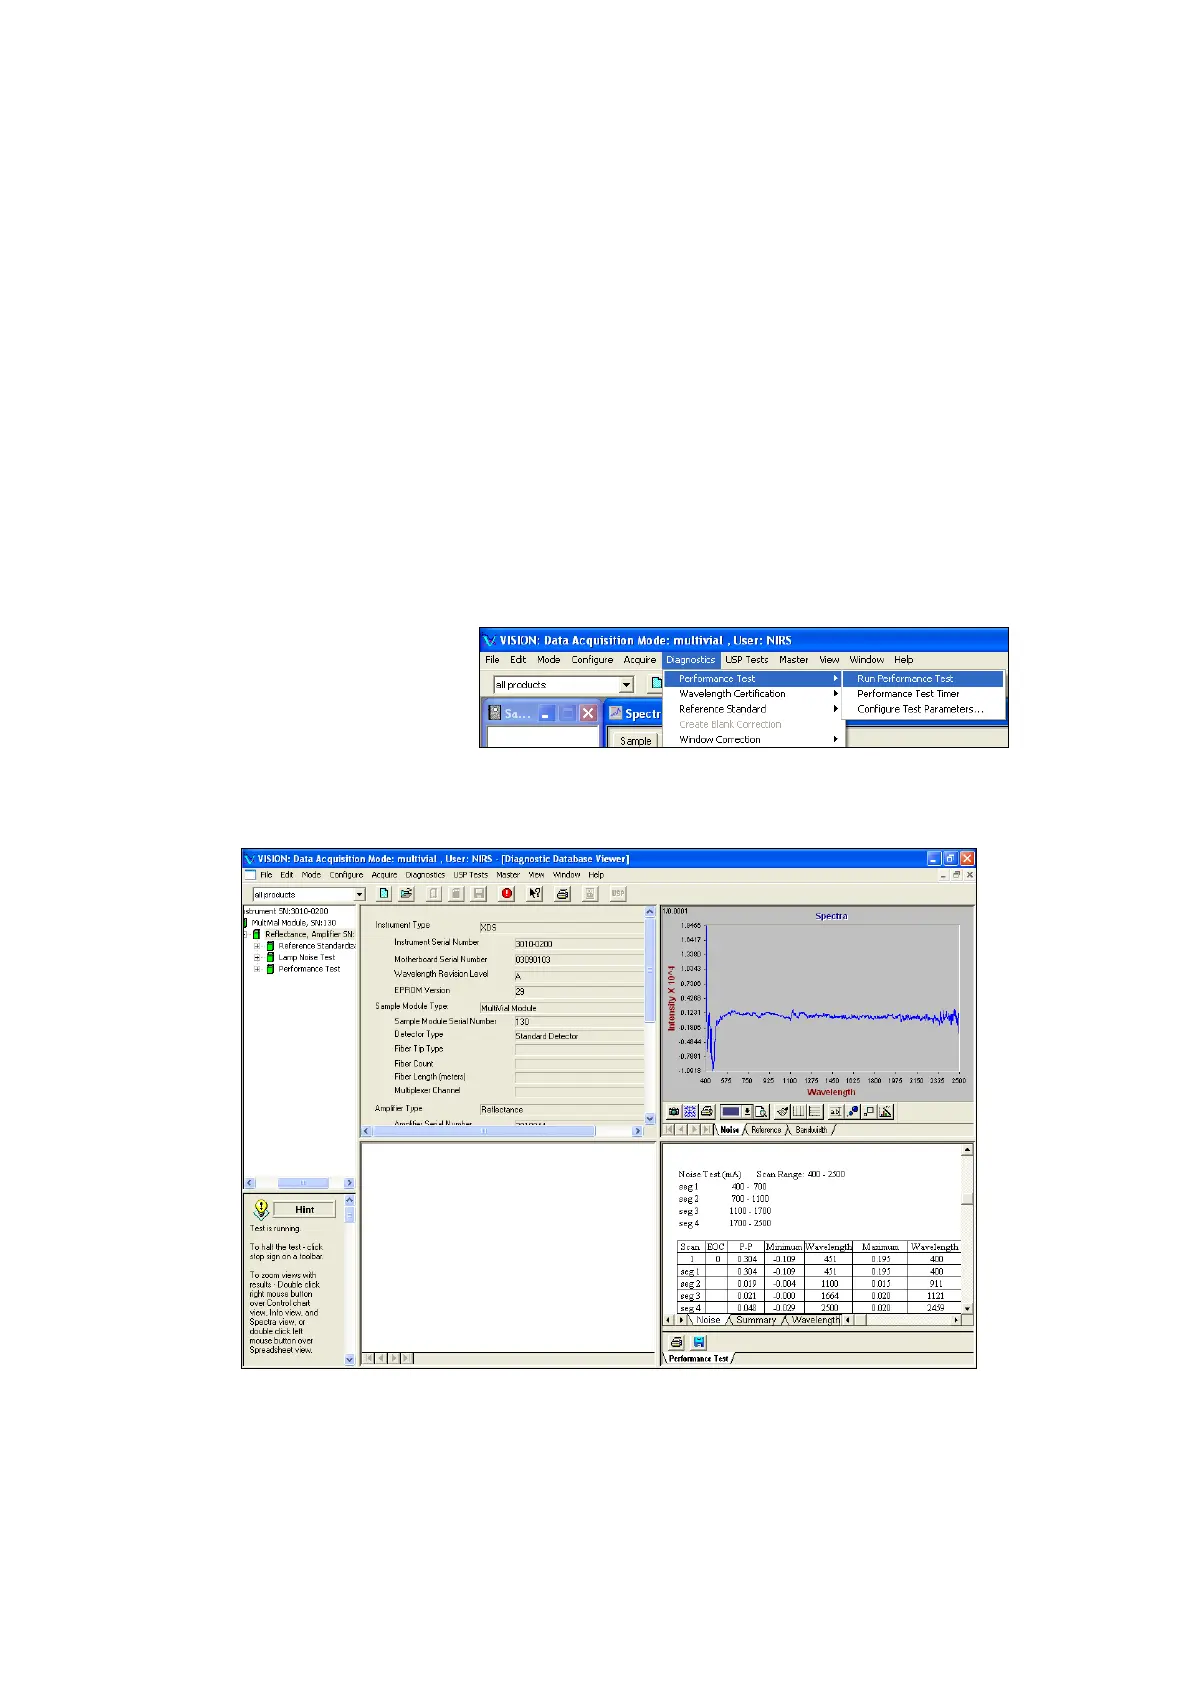This screenshot has width=1191, height=1684.
Task: Click EPROM Version field showing 29
Action: (x=578, y=991)
